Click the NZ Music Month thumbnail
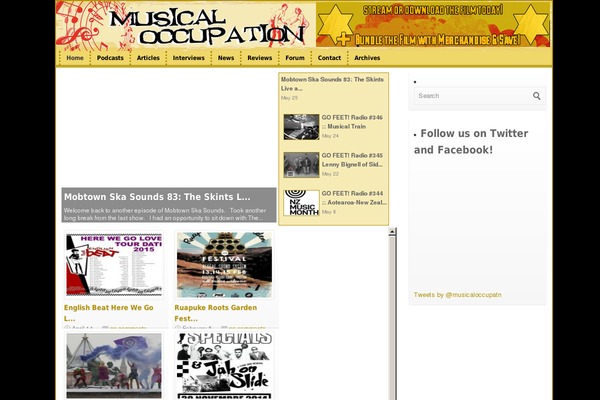This screenshot has height=400, width=600. (x=302, y=202)
